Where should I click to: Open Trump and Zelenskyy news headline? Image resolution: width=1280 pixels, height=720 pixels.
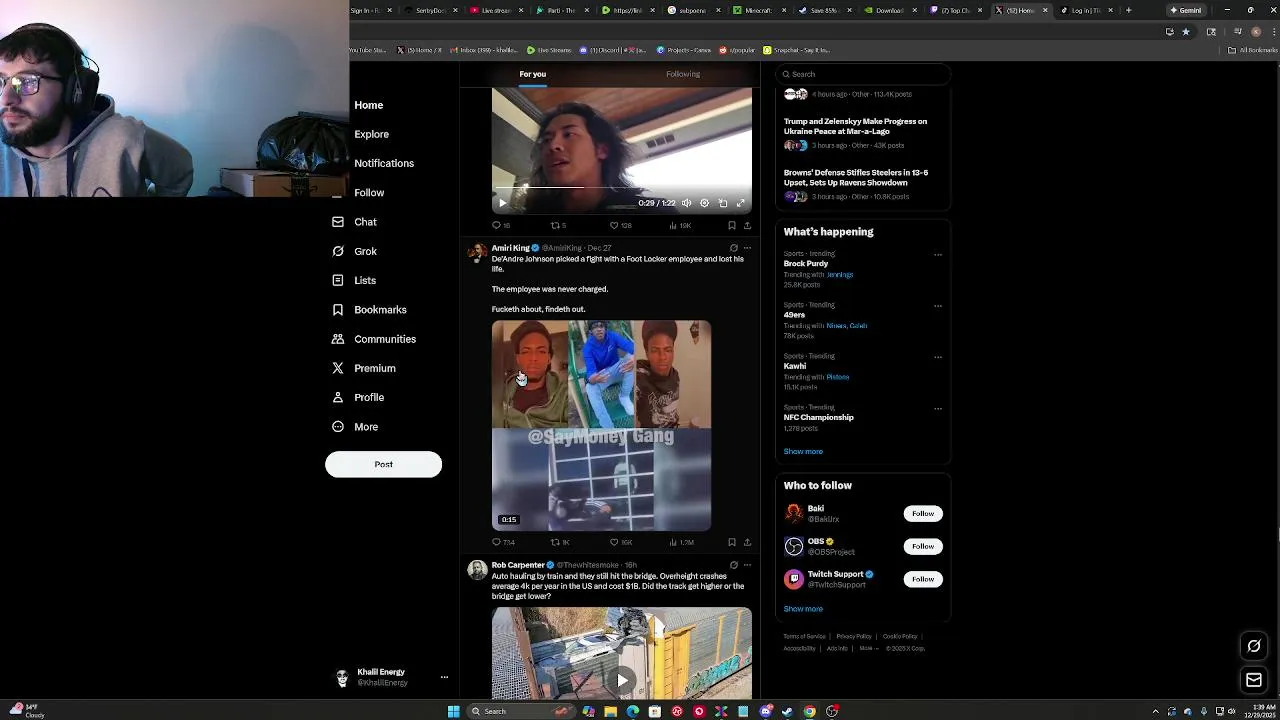[x=855, y=126]
